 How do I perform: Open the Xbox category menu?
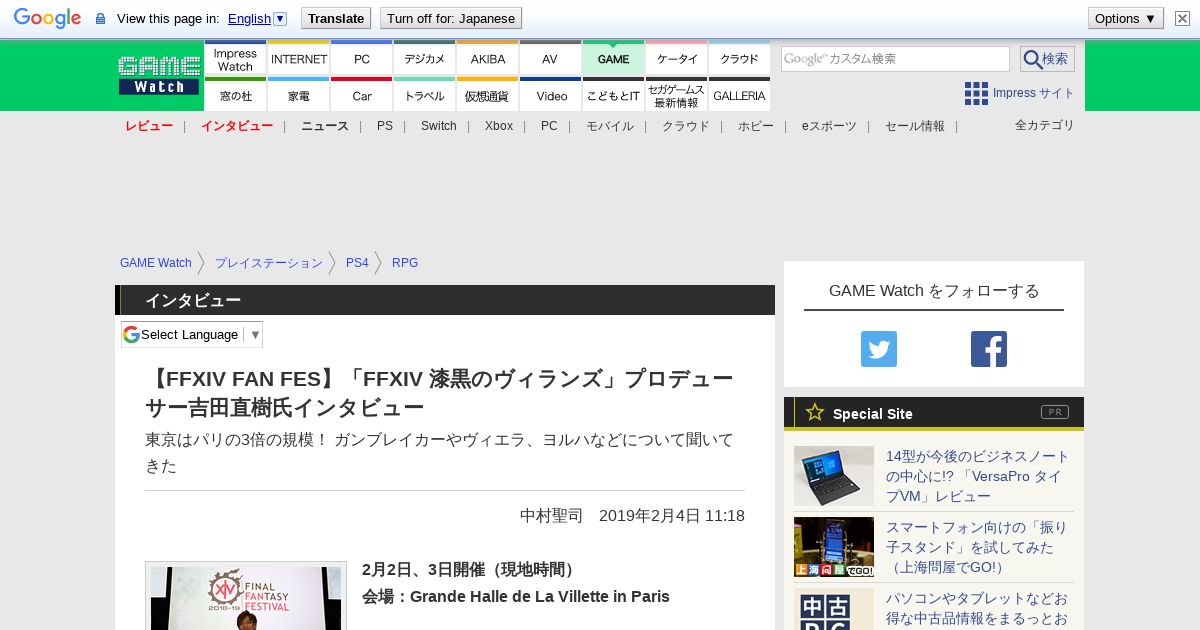point(499,126)
